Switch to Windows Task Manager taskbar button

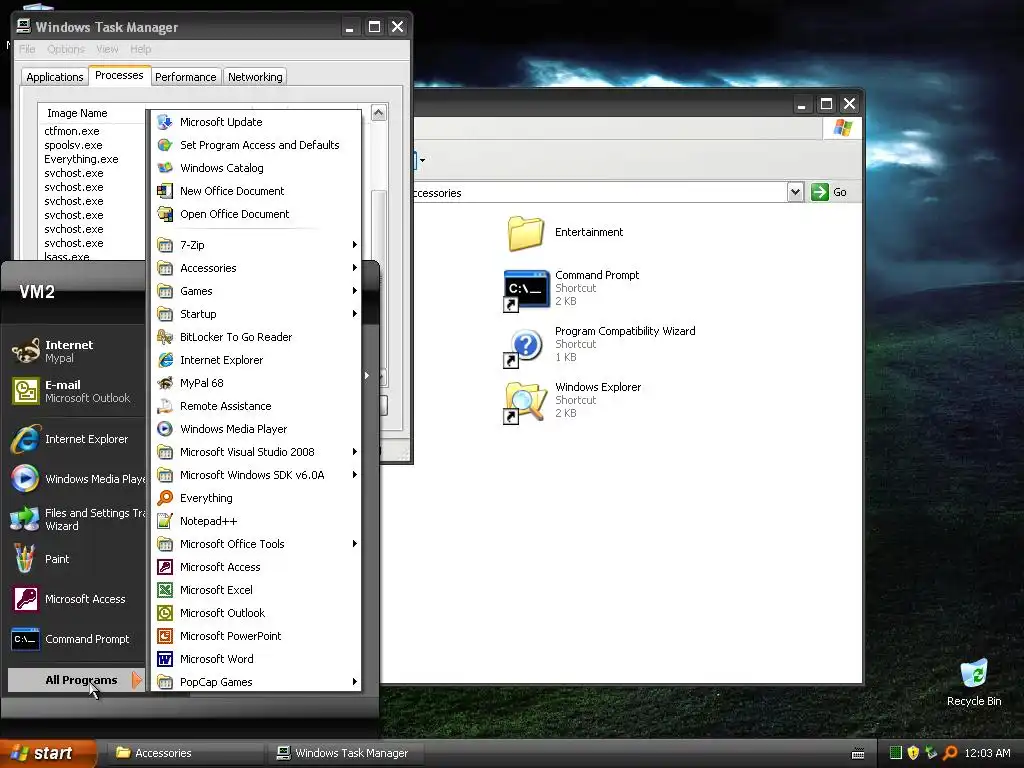[346, 753]
